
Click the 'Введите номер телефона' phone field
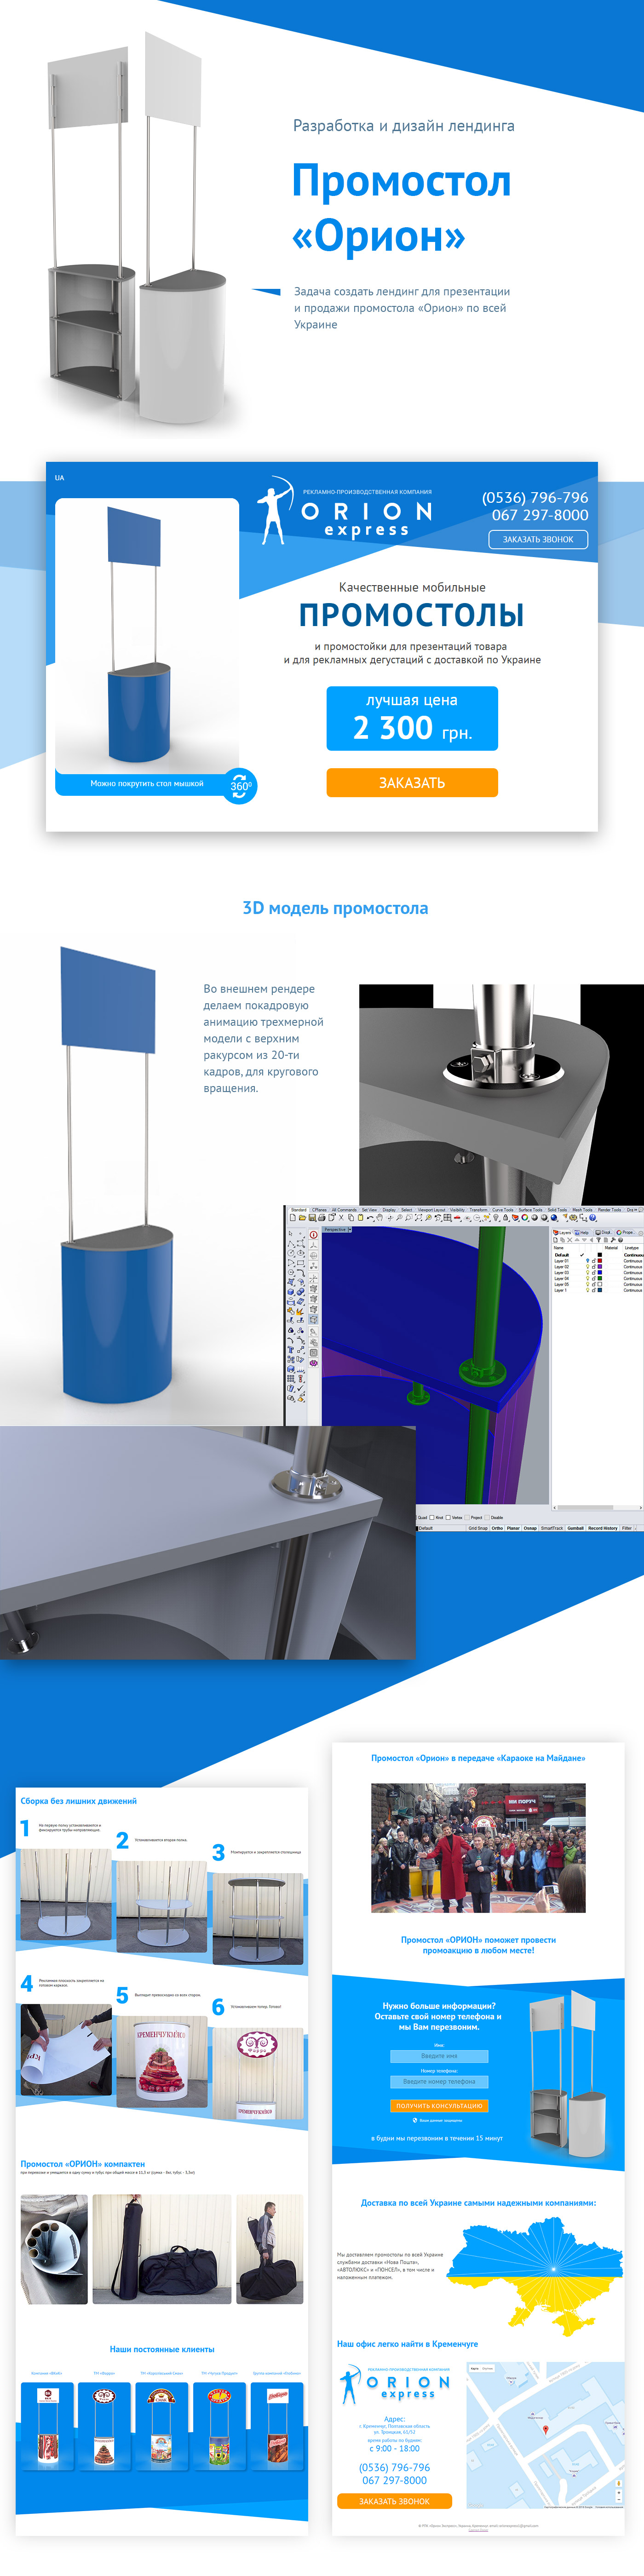439,2081
